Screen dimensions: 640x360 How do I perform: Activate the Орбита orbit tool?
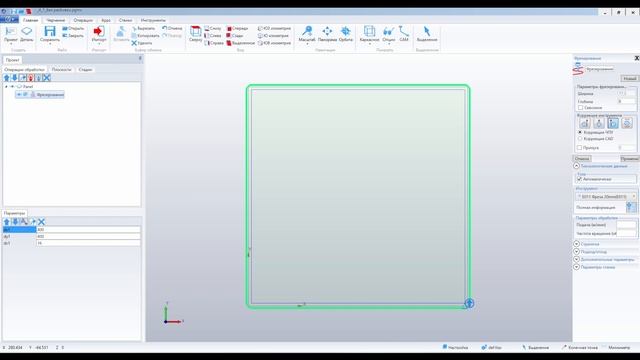coord(346,34)
